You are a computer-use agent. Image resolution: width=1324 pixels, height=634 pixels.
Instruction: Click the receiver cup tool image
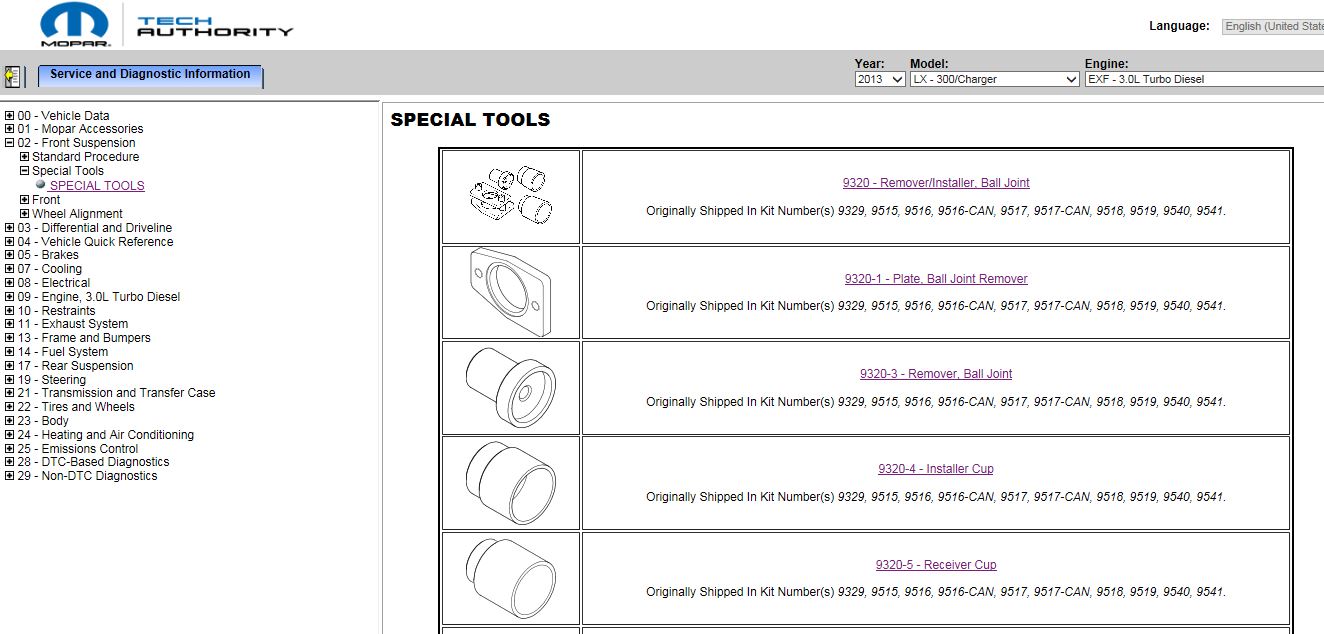510,578
